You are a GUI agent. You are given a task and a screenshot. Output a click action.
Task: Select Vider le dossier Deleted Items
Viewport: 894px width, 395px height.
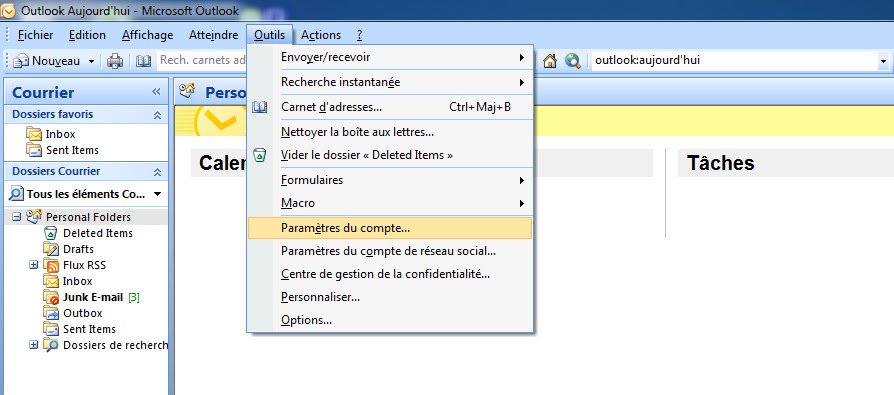coord(390,155)
